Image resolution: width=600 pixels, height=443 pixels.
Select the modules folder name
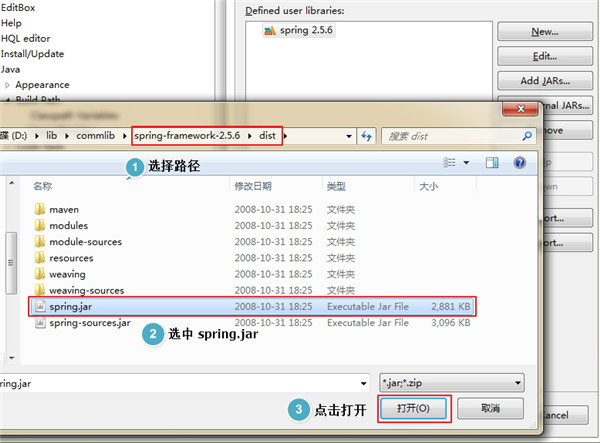pos(68,226)
